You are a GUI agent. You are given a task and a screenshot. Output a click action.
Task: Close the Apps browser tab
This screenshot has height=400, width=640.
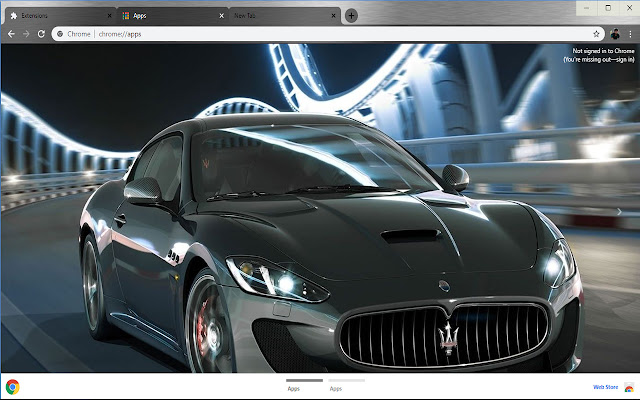(222, 16)
